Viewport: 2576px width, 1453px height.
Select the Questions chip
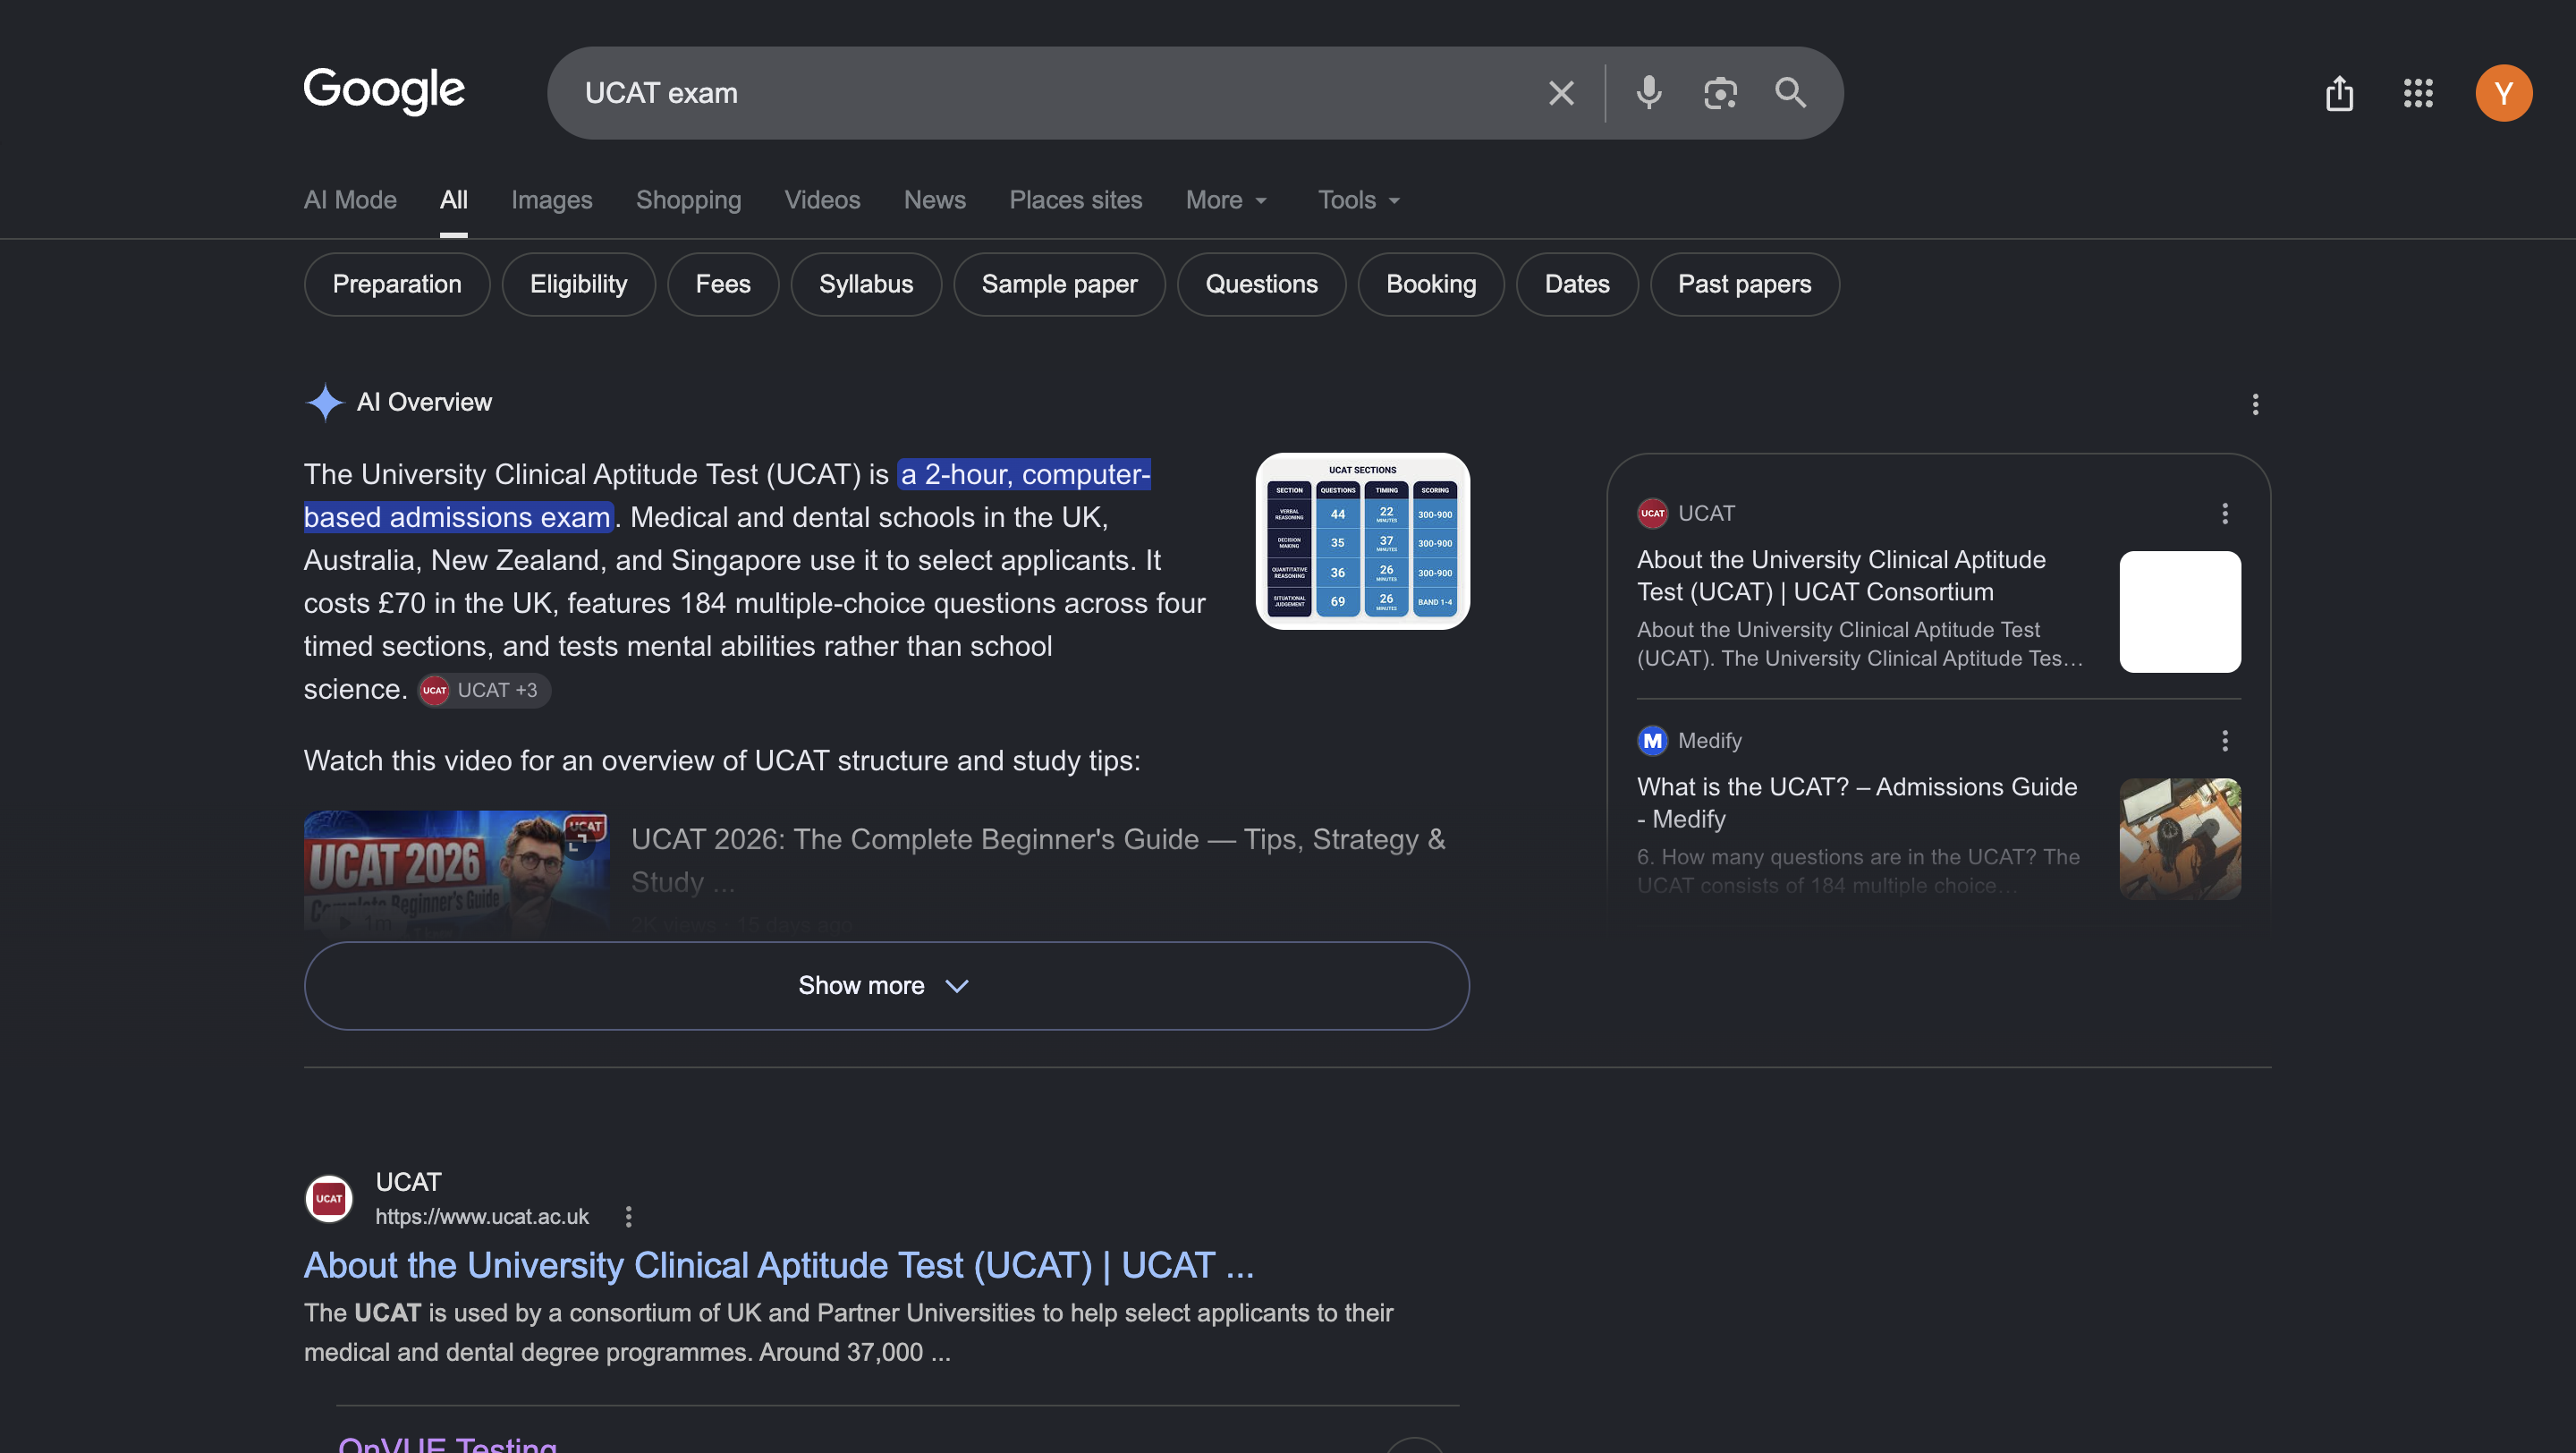pyautogui.click(x=1261, y=284)
